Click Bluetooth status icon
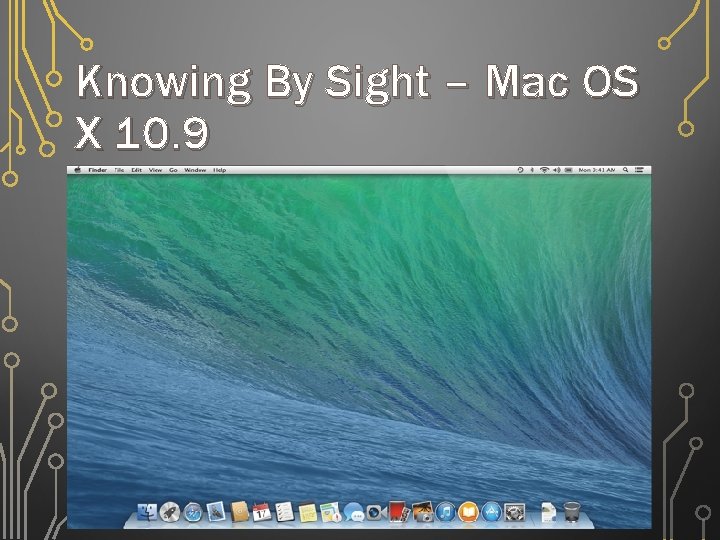The height and width of the screenshot is (540, 720). coord(532,170)
